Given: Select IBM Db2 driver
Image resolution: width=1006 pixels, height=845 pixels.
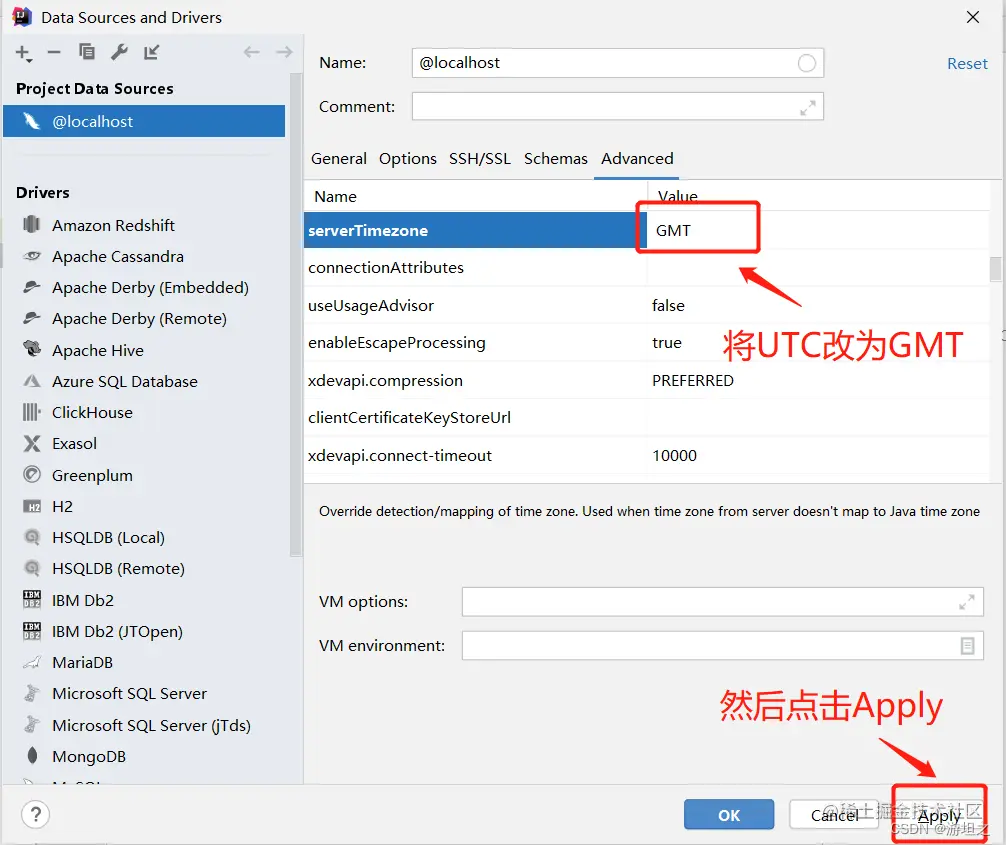Looking at the screenshot, I should (x=83, y=601).
